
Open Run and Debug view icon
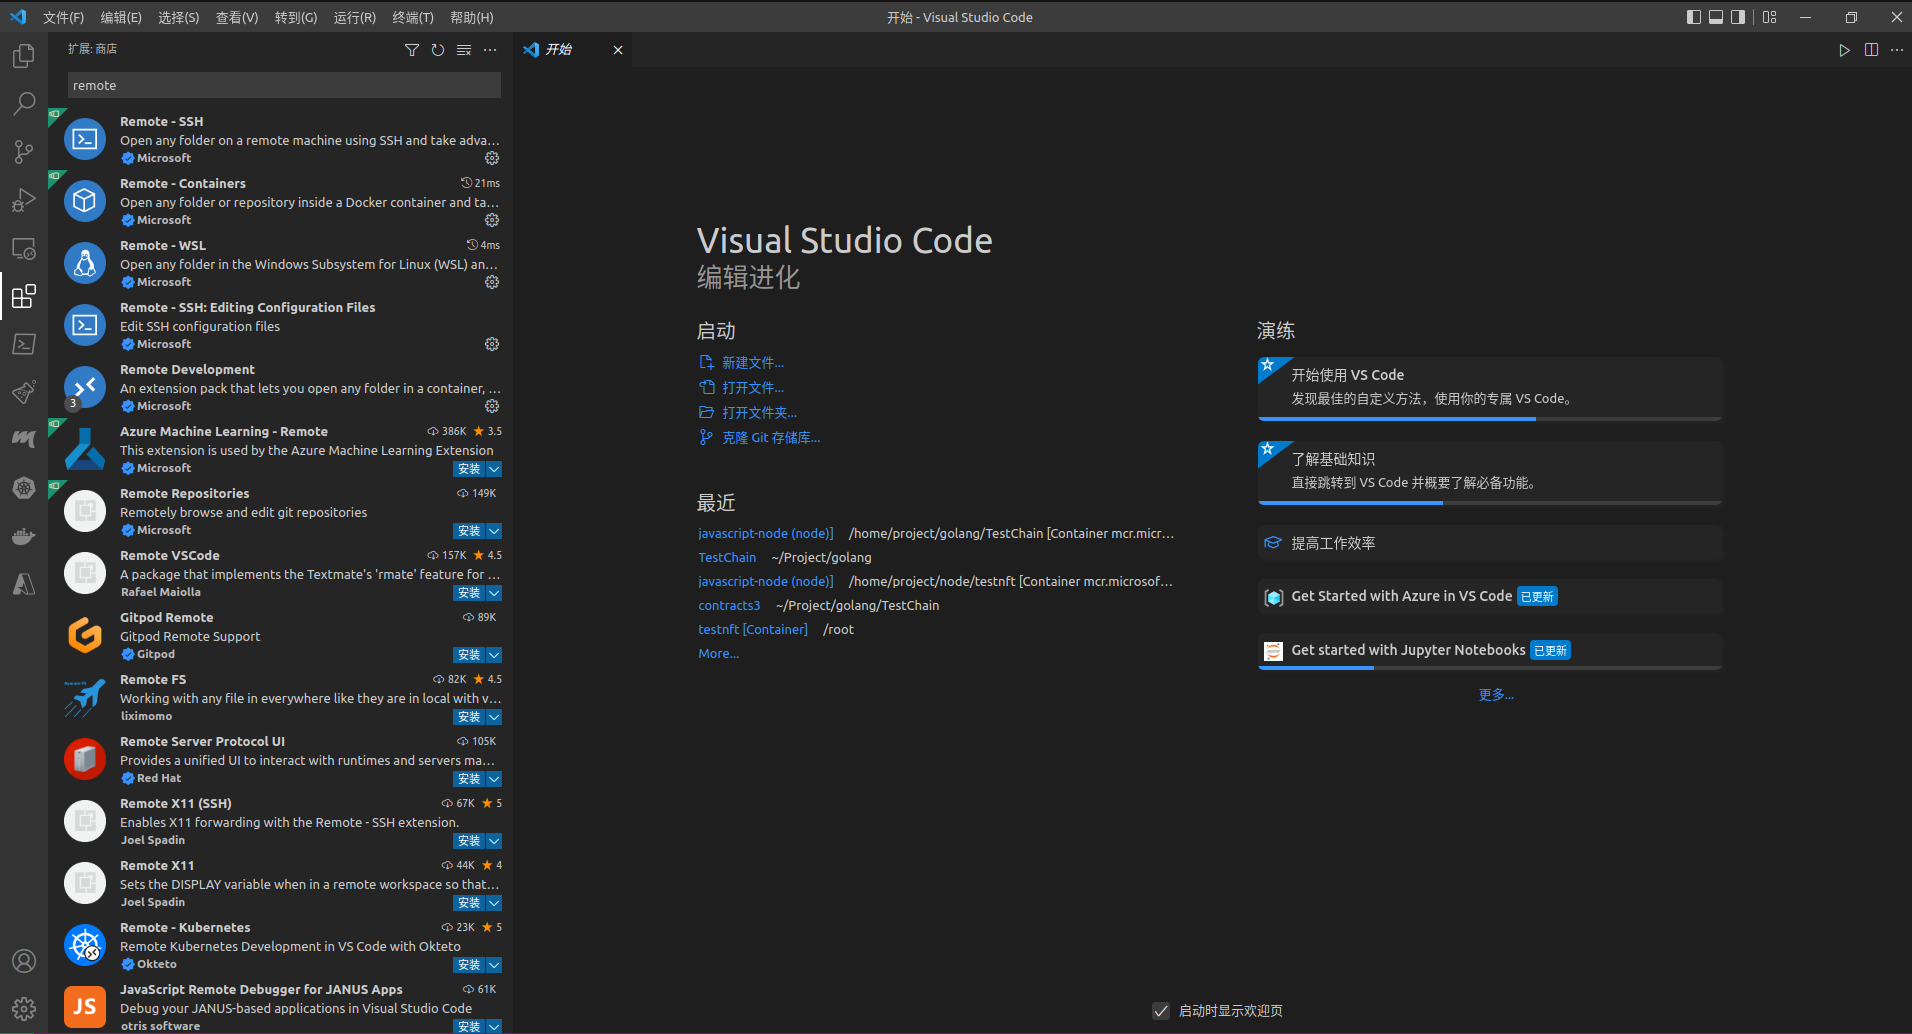(24, 200)
